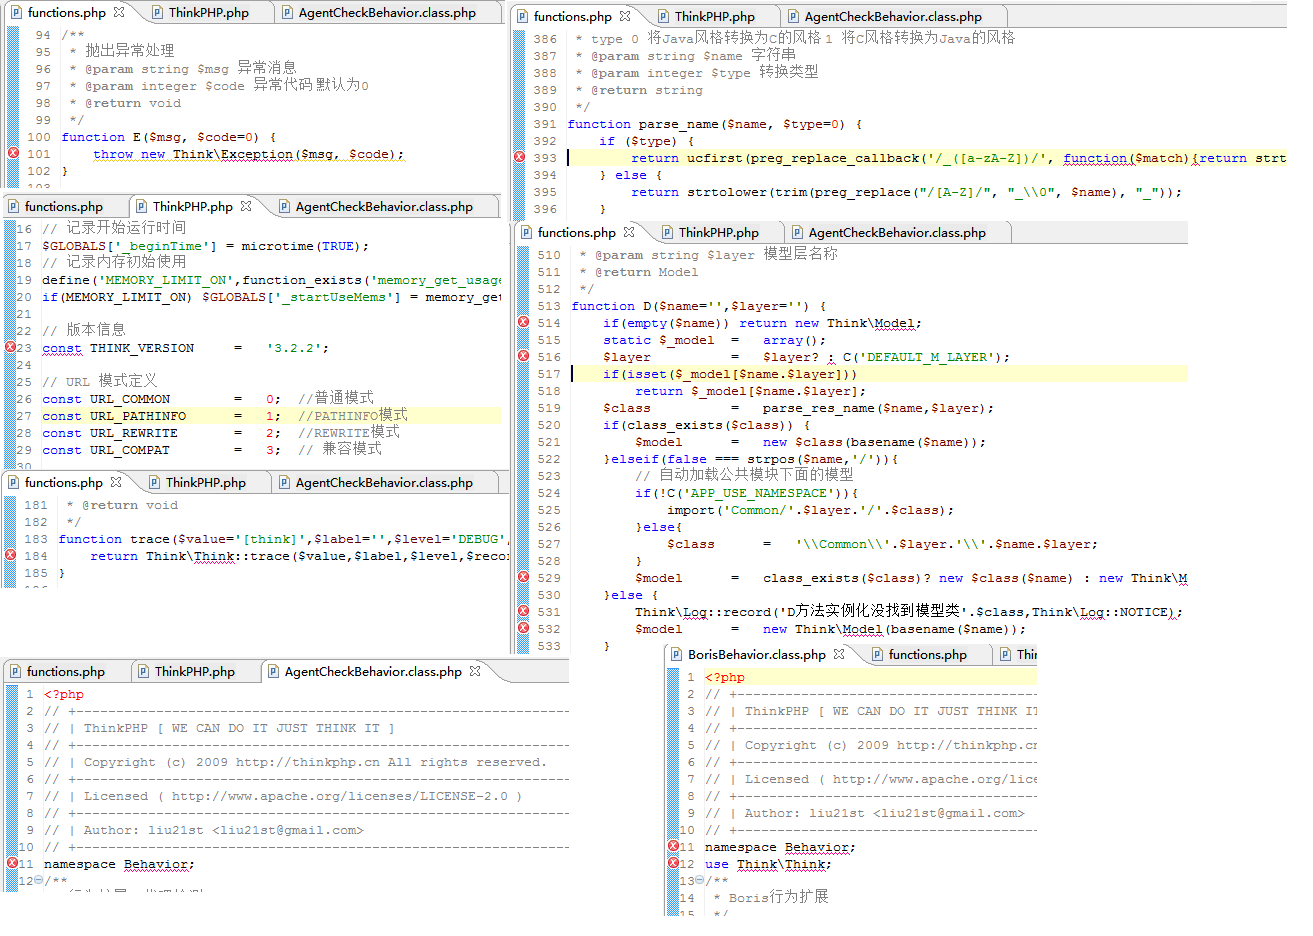Close the active ThinkPHP.php tab above THINK_VERSION code
This screenshot has height=936, width=1313.
coord(246,206)
